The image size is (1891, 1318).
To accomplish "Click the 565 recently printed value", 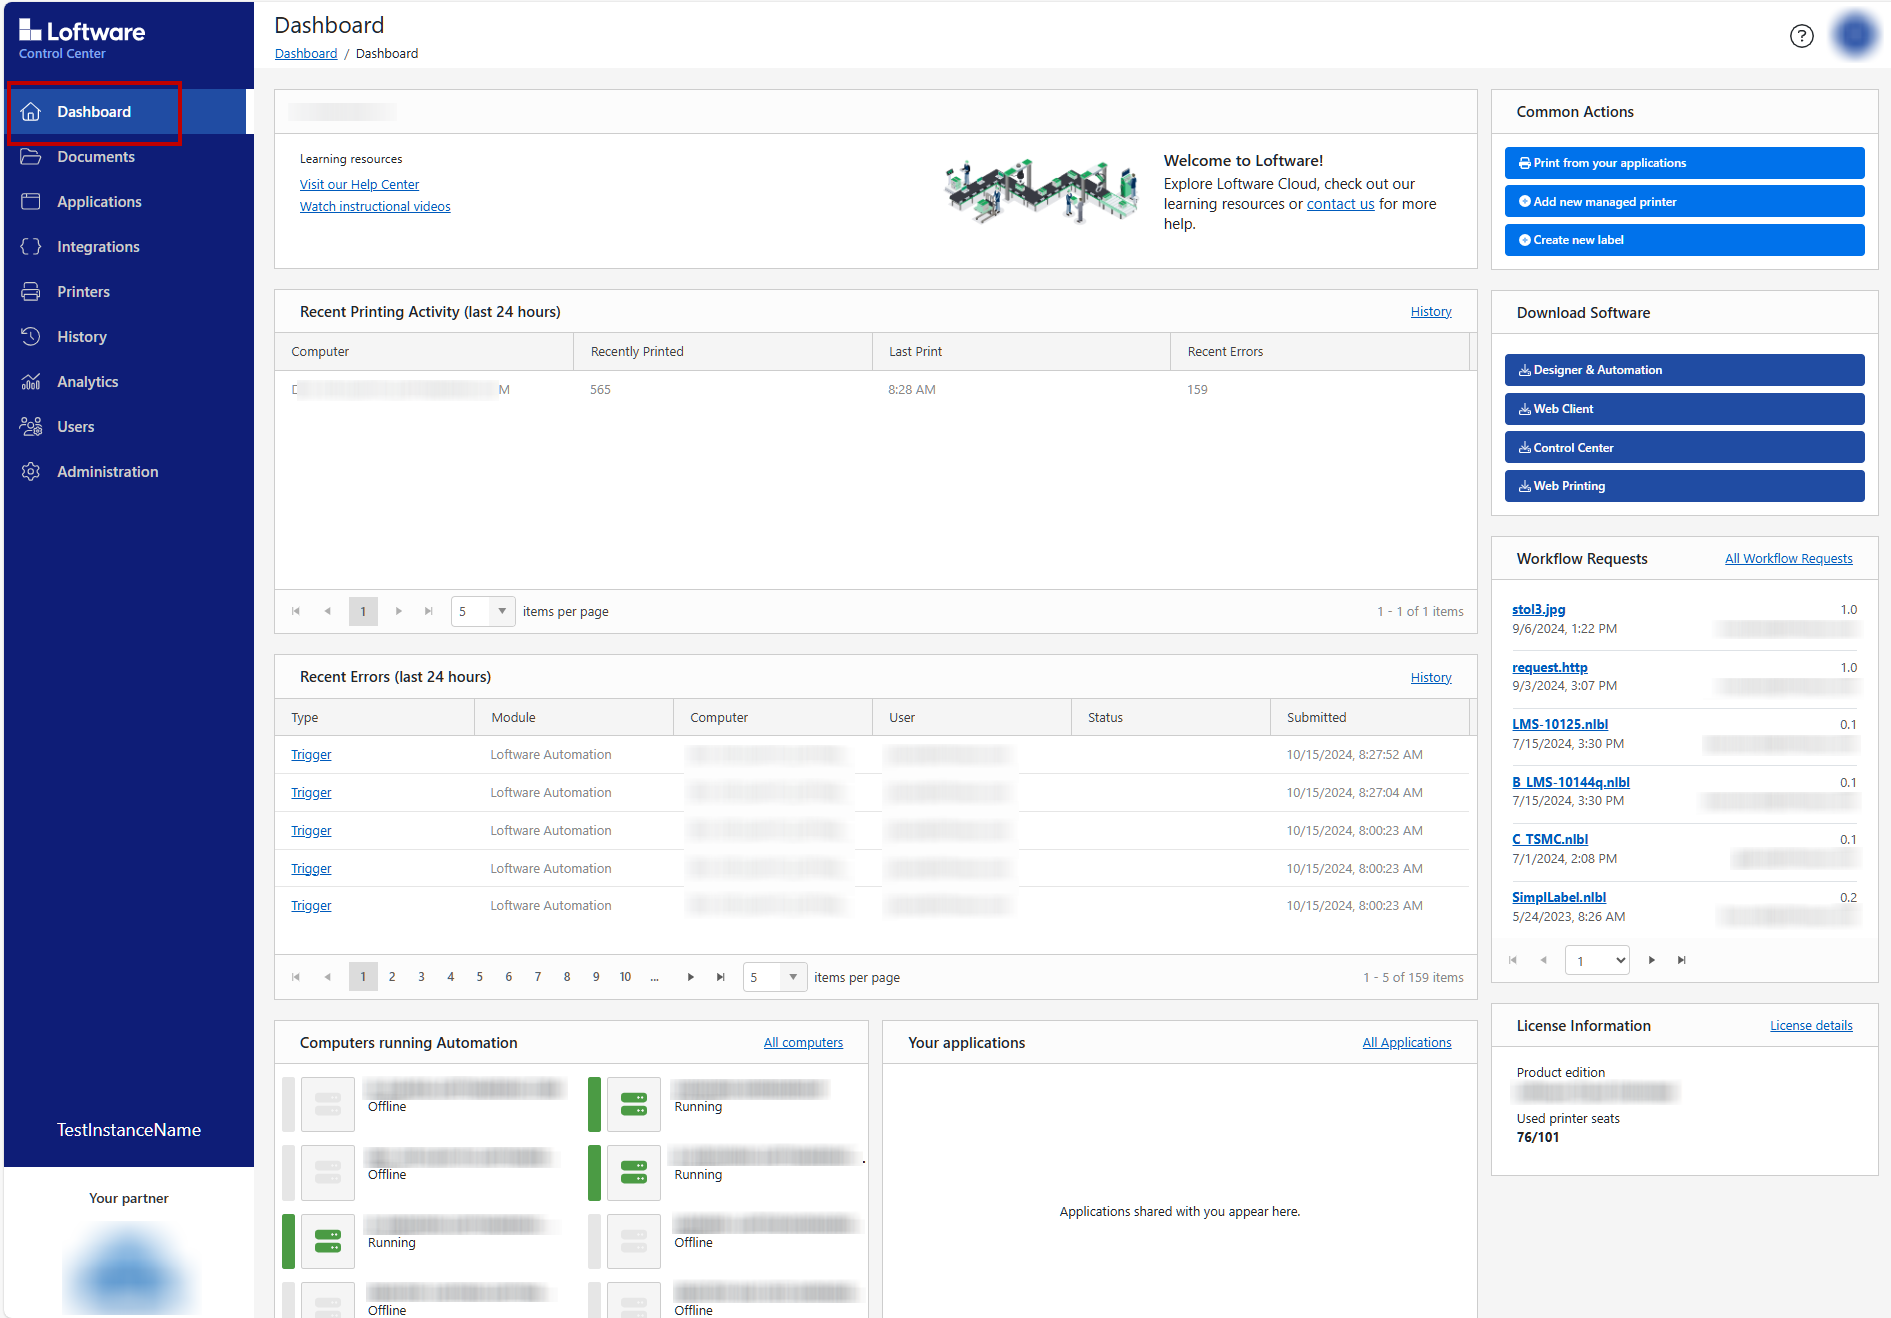I will (600, 389).
